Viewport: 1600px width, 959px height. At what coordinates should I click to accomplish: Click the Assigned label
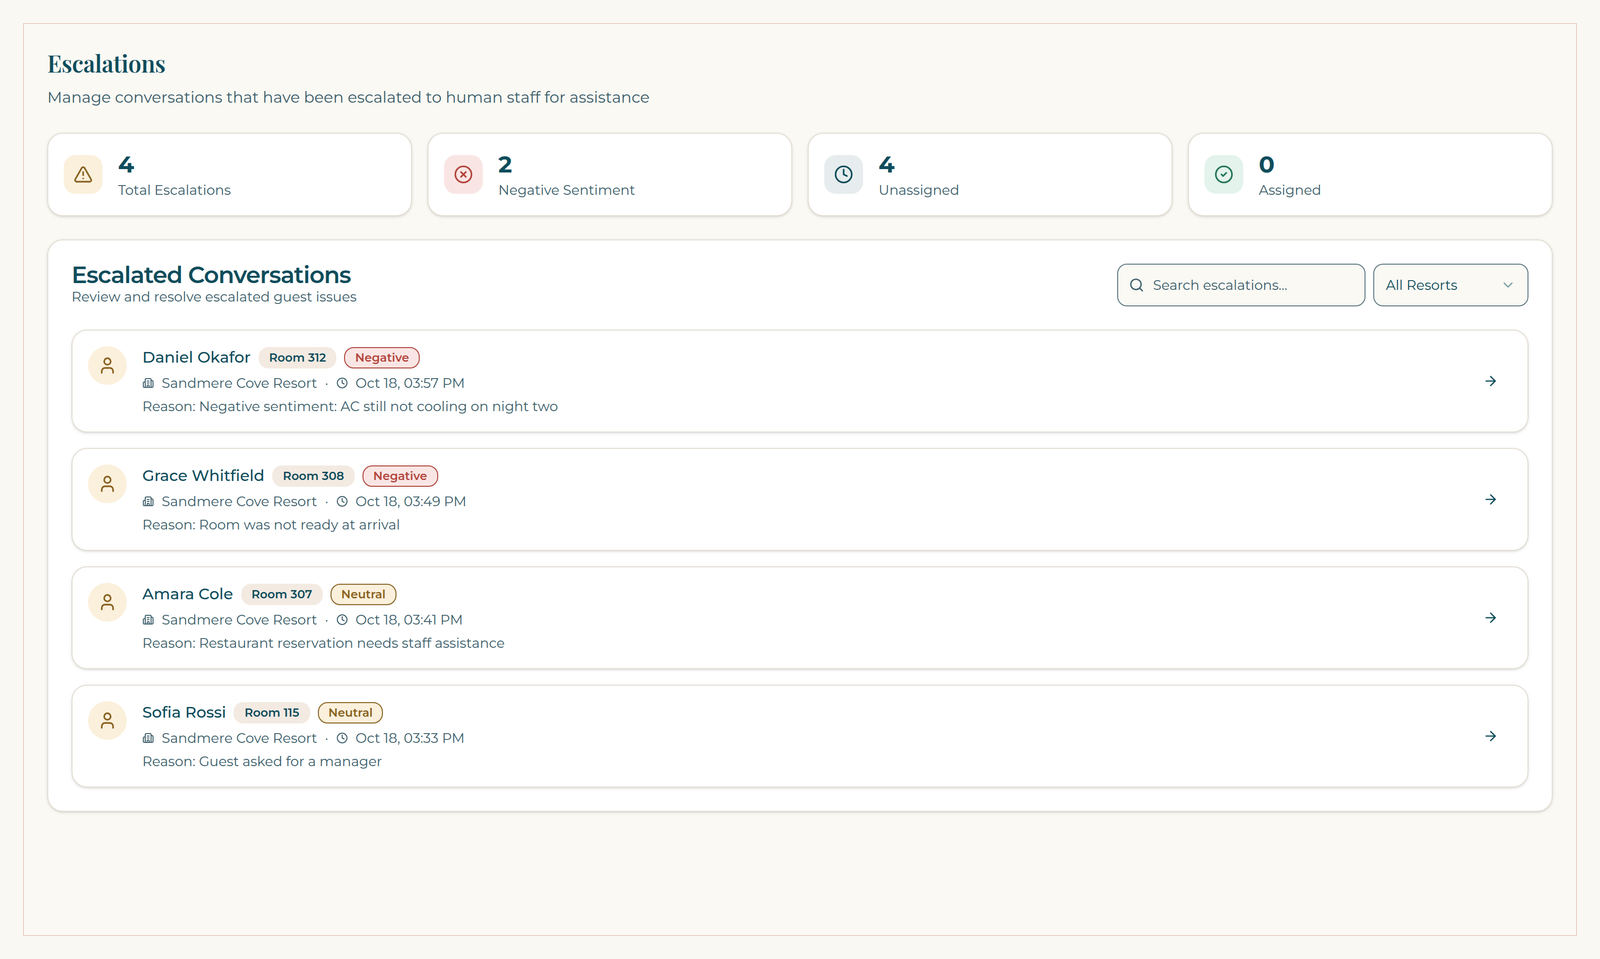(x=1289, y=190)
